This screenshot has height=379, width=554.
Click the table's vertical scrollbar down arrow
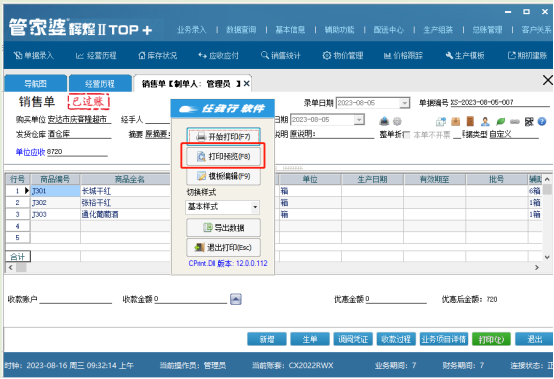tap(547, 257)
